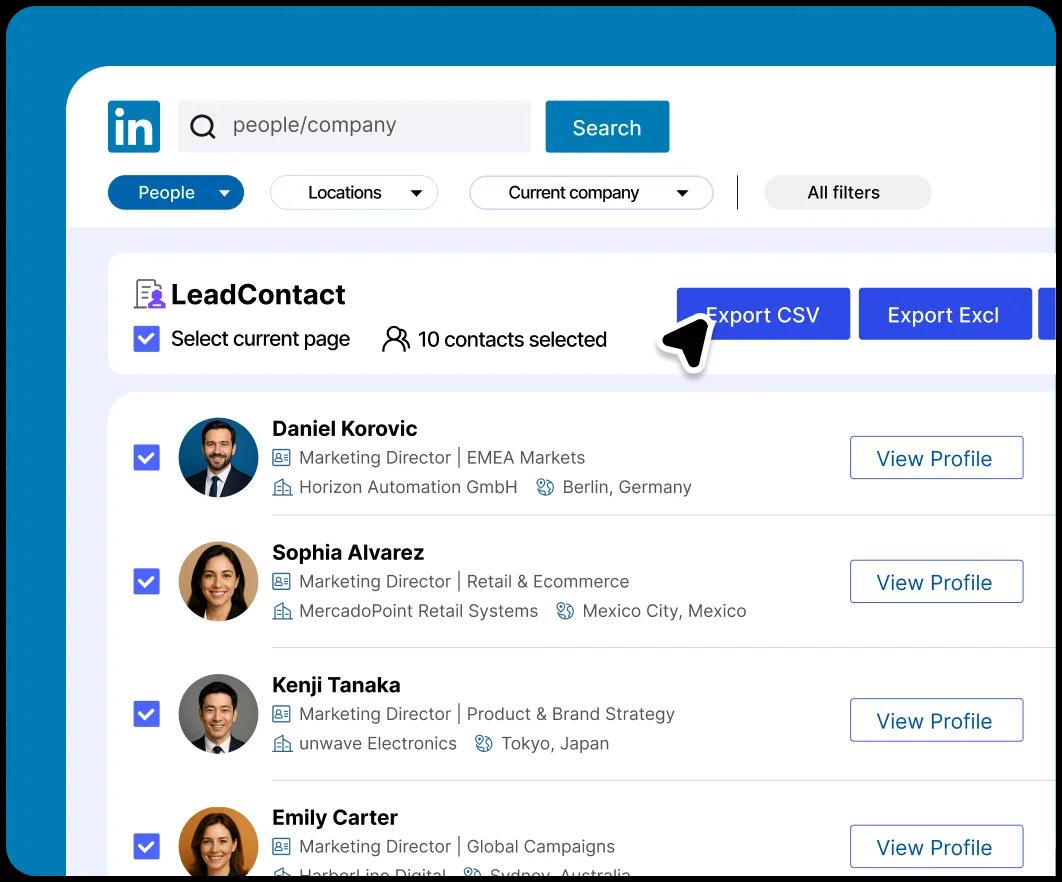Click 'Berlin, Germany' location text
Screen dimensions: 1062x882
pos(627,487)
